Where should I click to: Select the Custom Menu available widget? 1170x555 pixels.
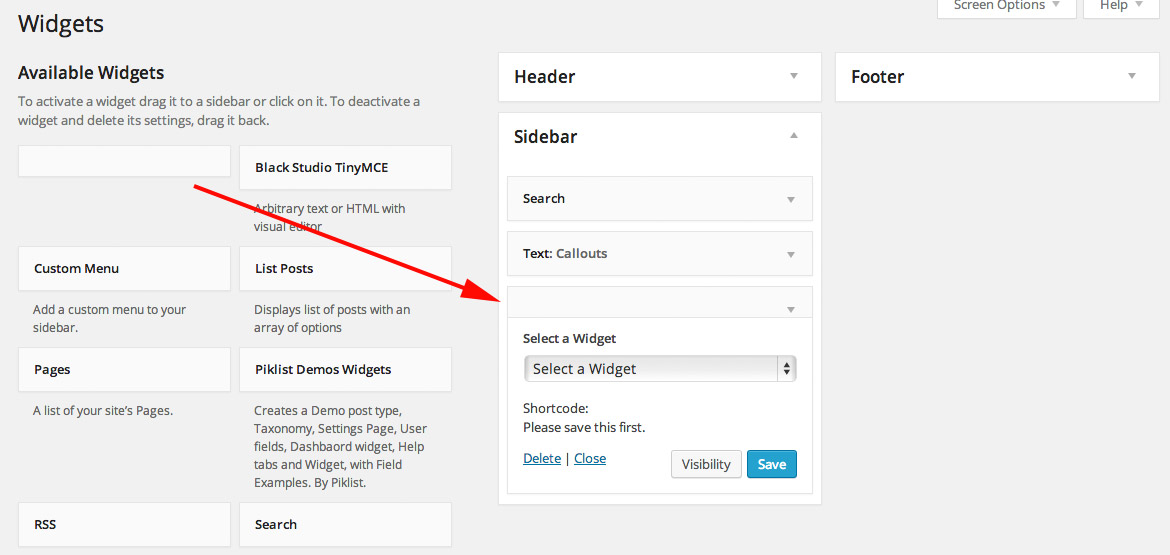pos(124,269)
